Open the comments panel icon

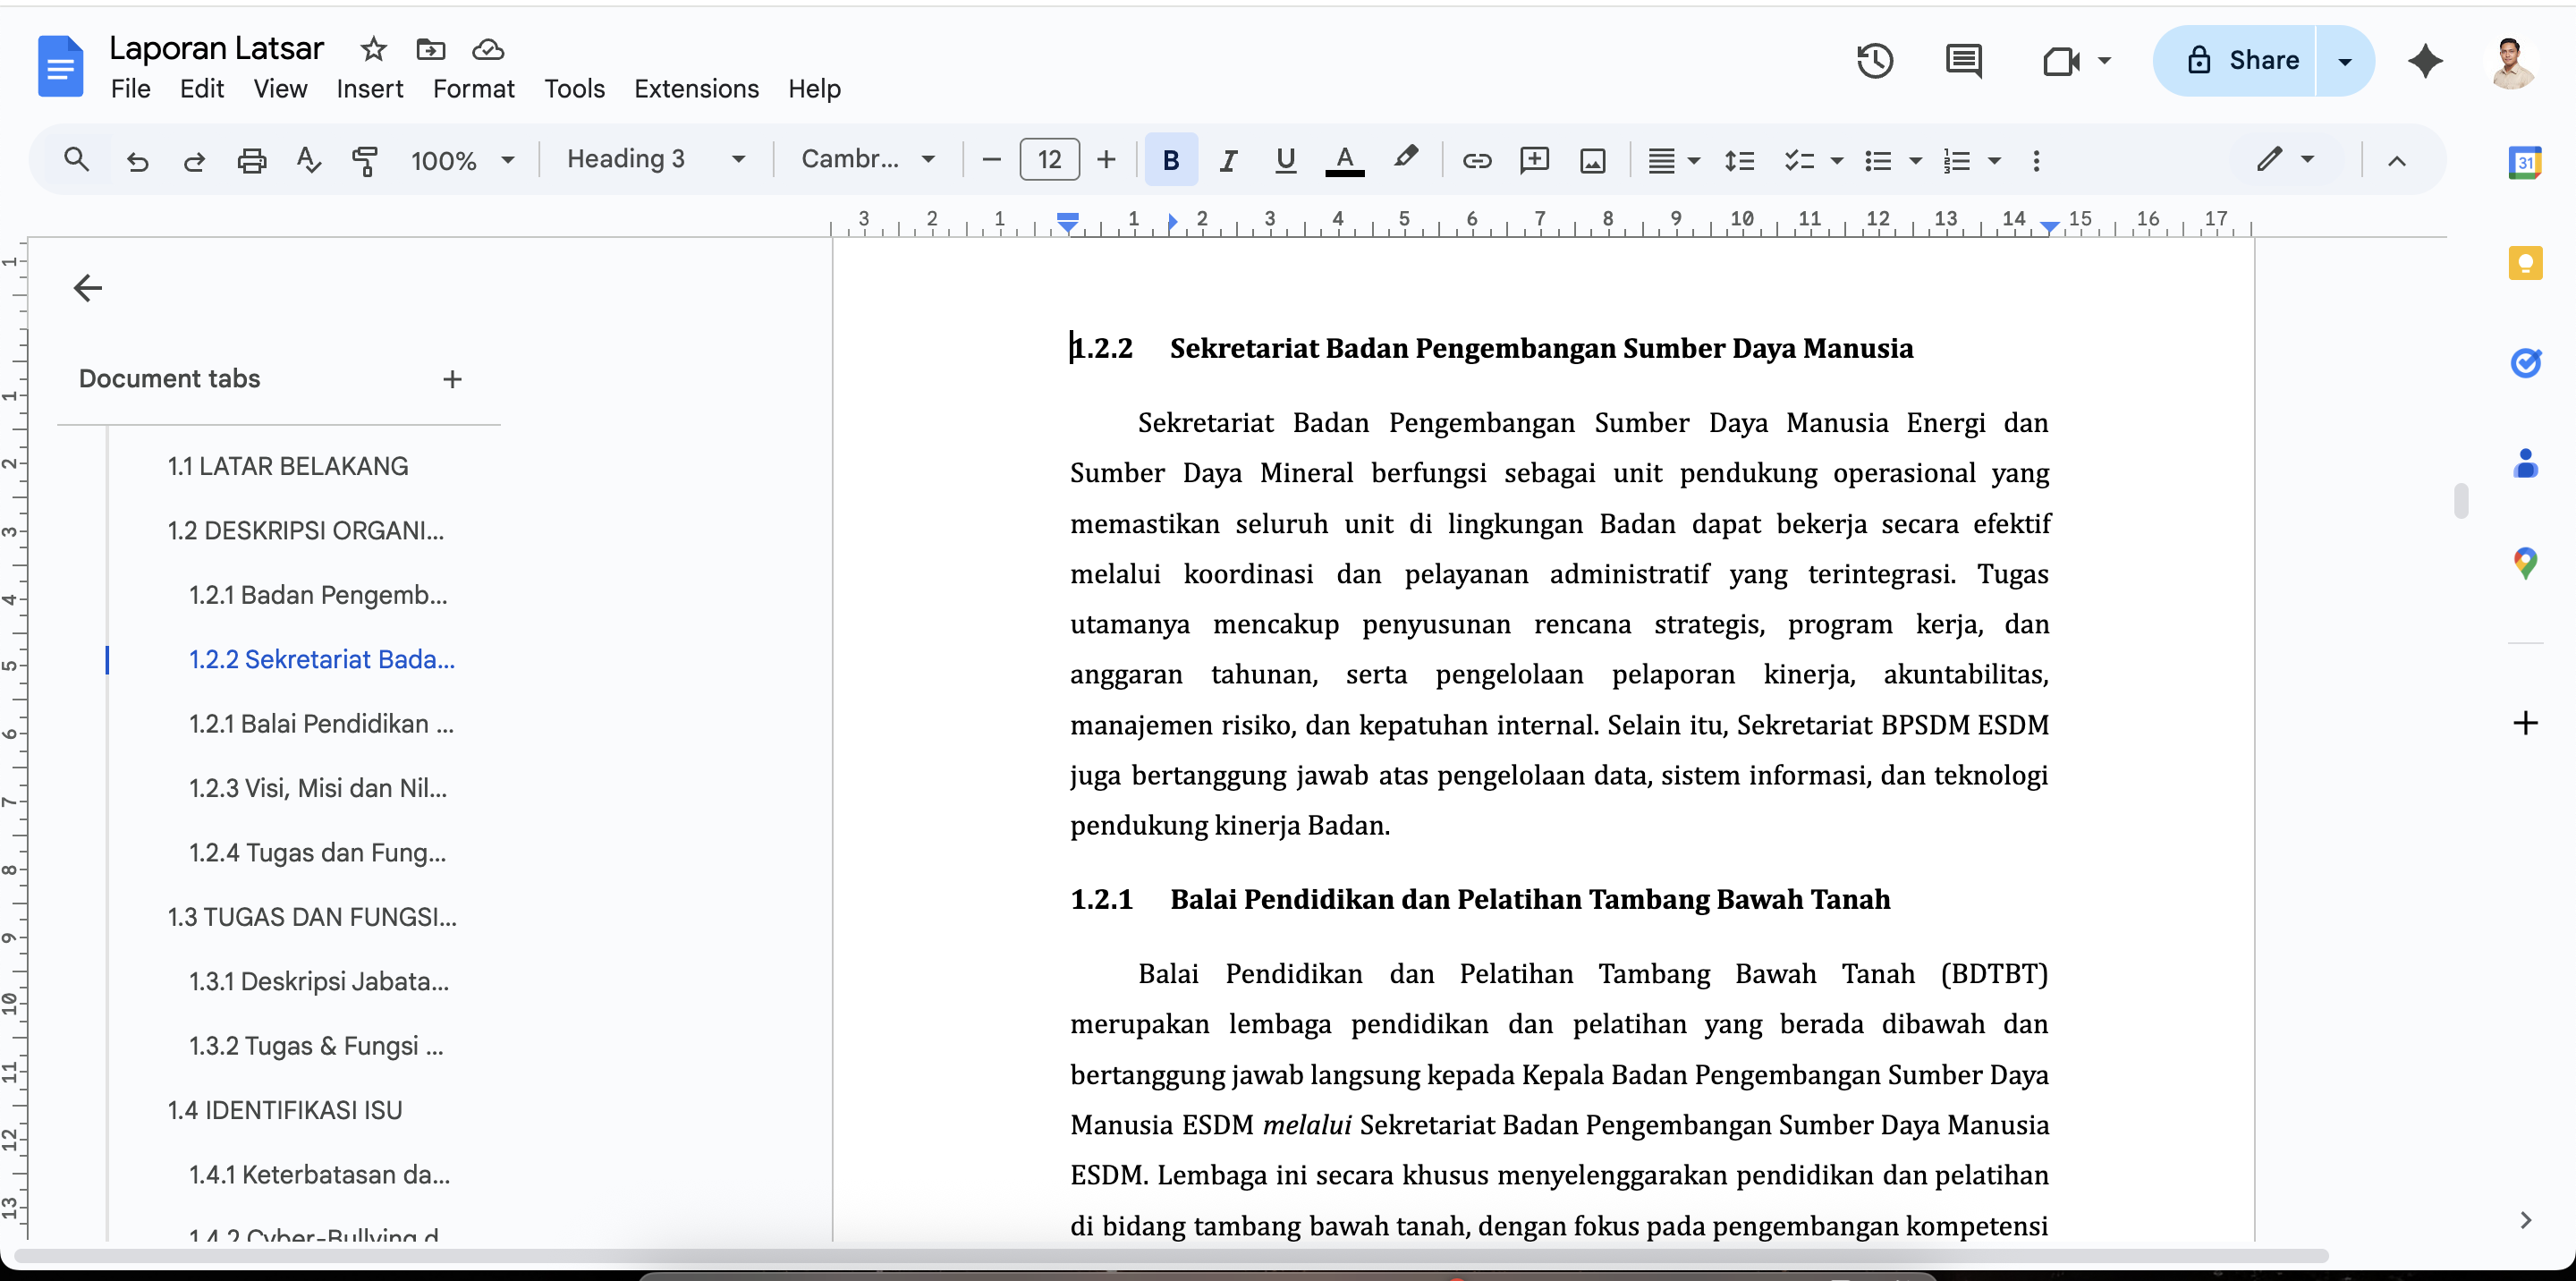click(1963, 61)
